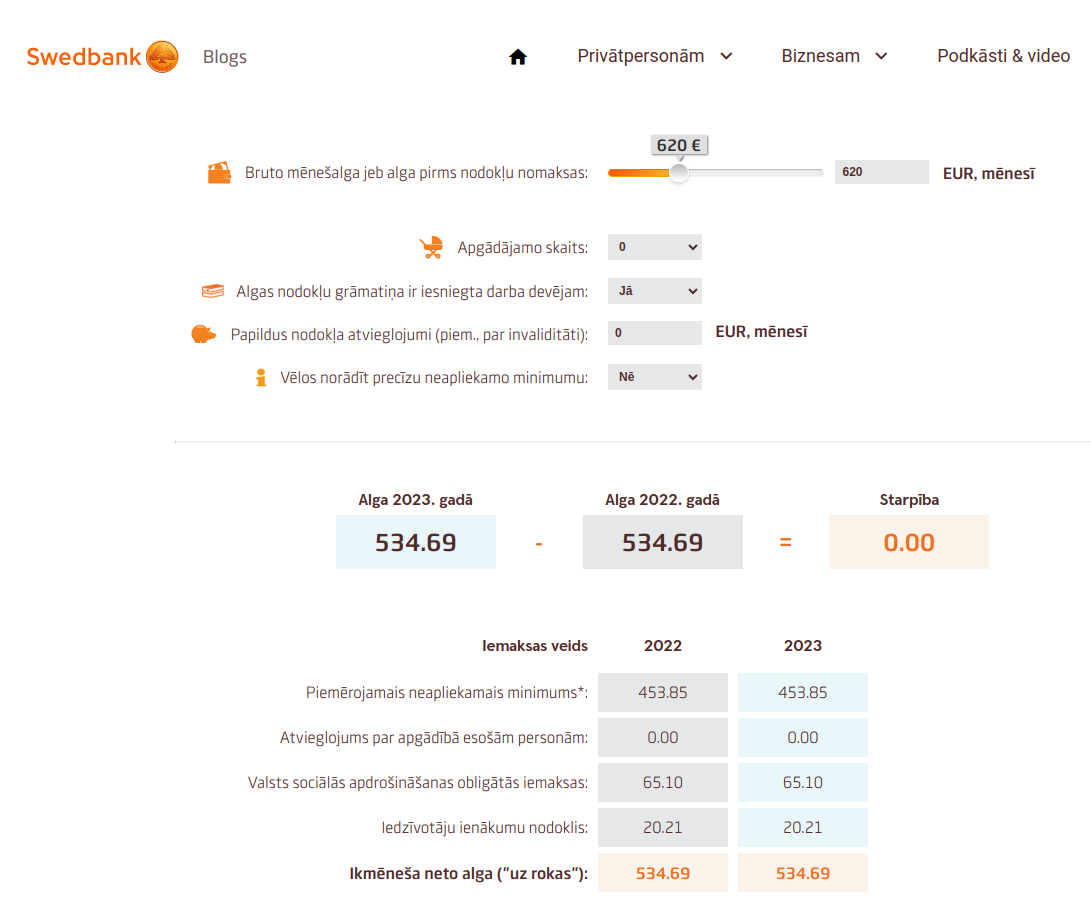The width and height of the screenshot is (1091, 910).
Task: Click the piggy bank tax relief icon
Action: click(203, 334)
